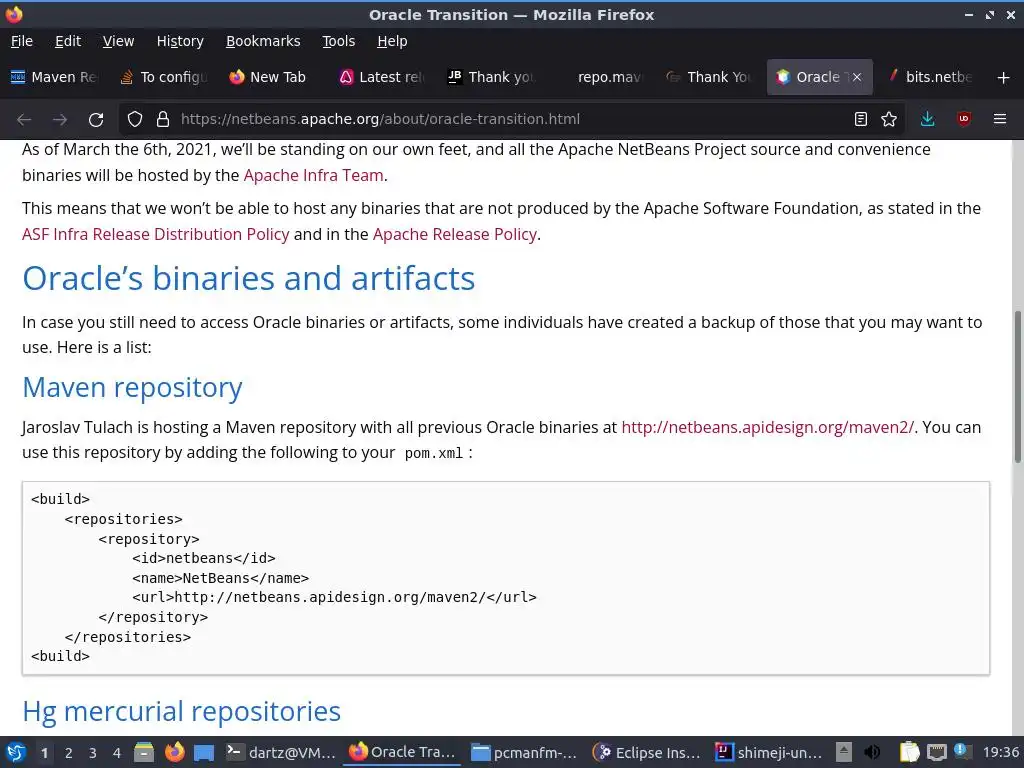Reload the current page
Image resolution: width=1024 pixels, height=768 pixels.
click(x=96, y=120)
